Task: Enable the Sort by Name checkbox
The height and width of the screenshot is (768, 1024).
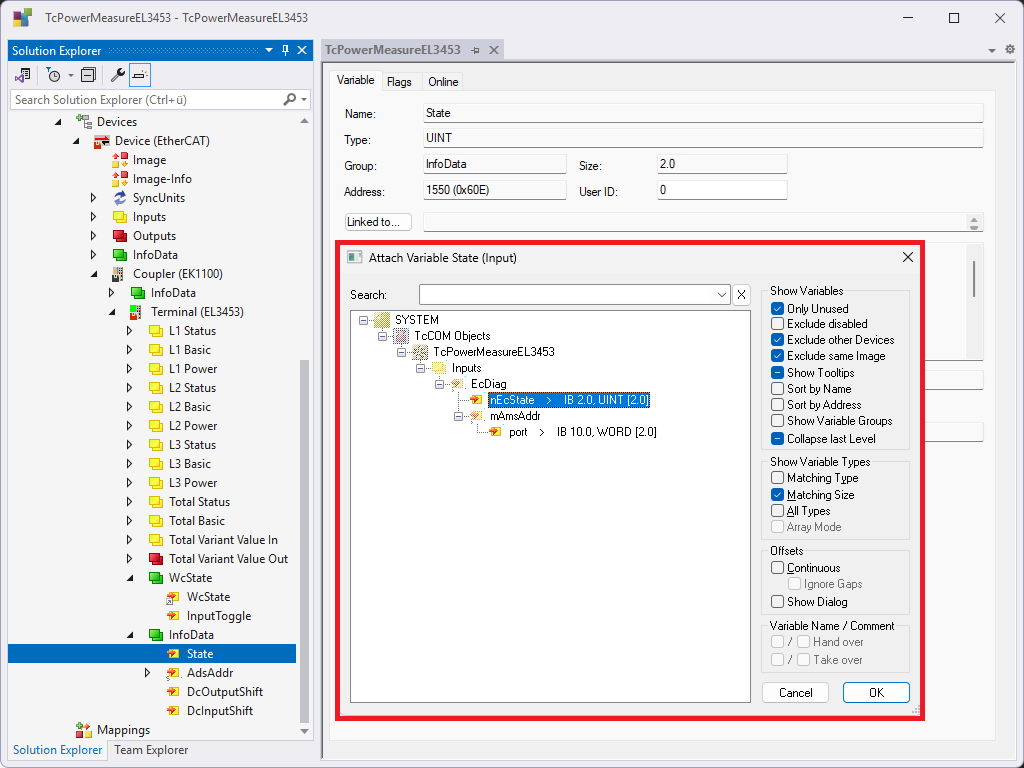Action: point(778,389)
